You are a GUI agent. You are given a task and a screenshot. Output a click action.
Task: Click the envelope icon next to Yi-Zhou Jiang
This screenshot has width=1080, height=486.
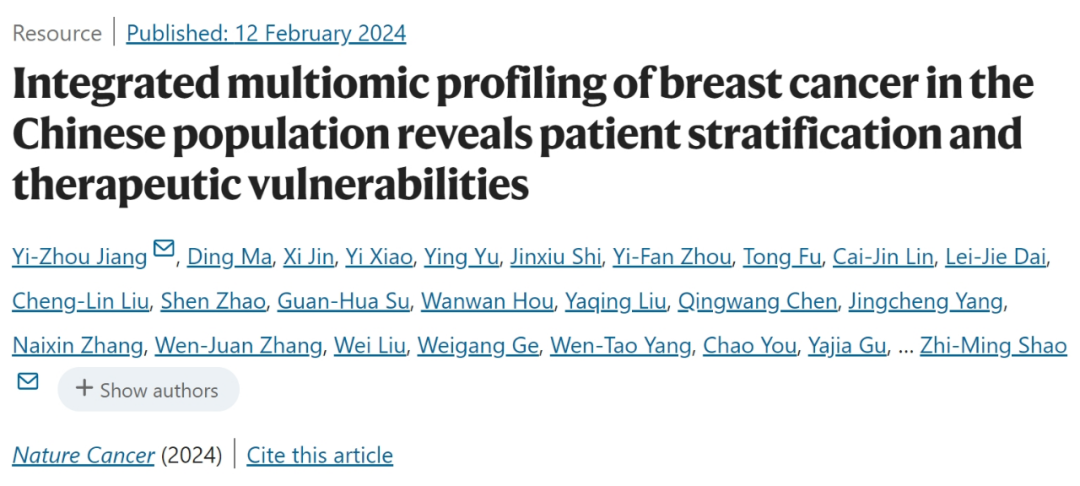163,249
